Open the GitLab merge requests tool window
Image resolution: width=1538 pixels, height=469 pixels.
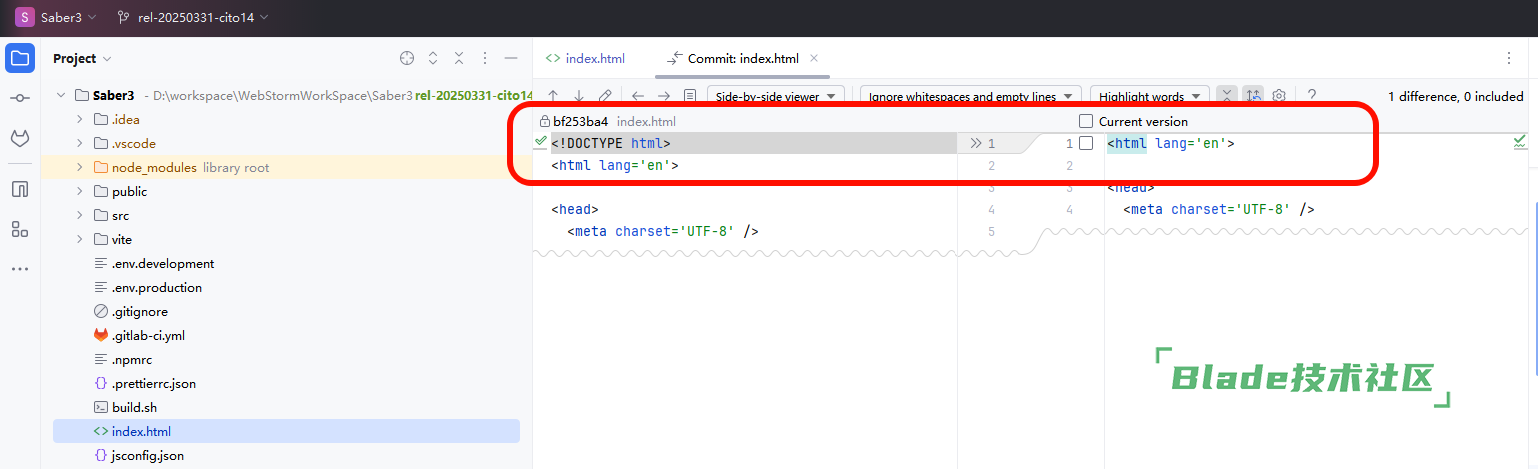[x=20, y=138]
